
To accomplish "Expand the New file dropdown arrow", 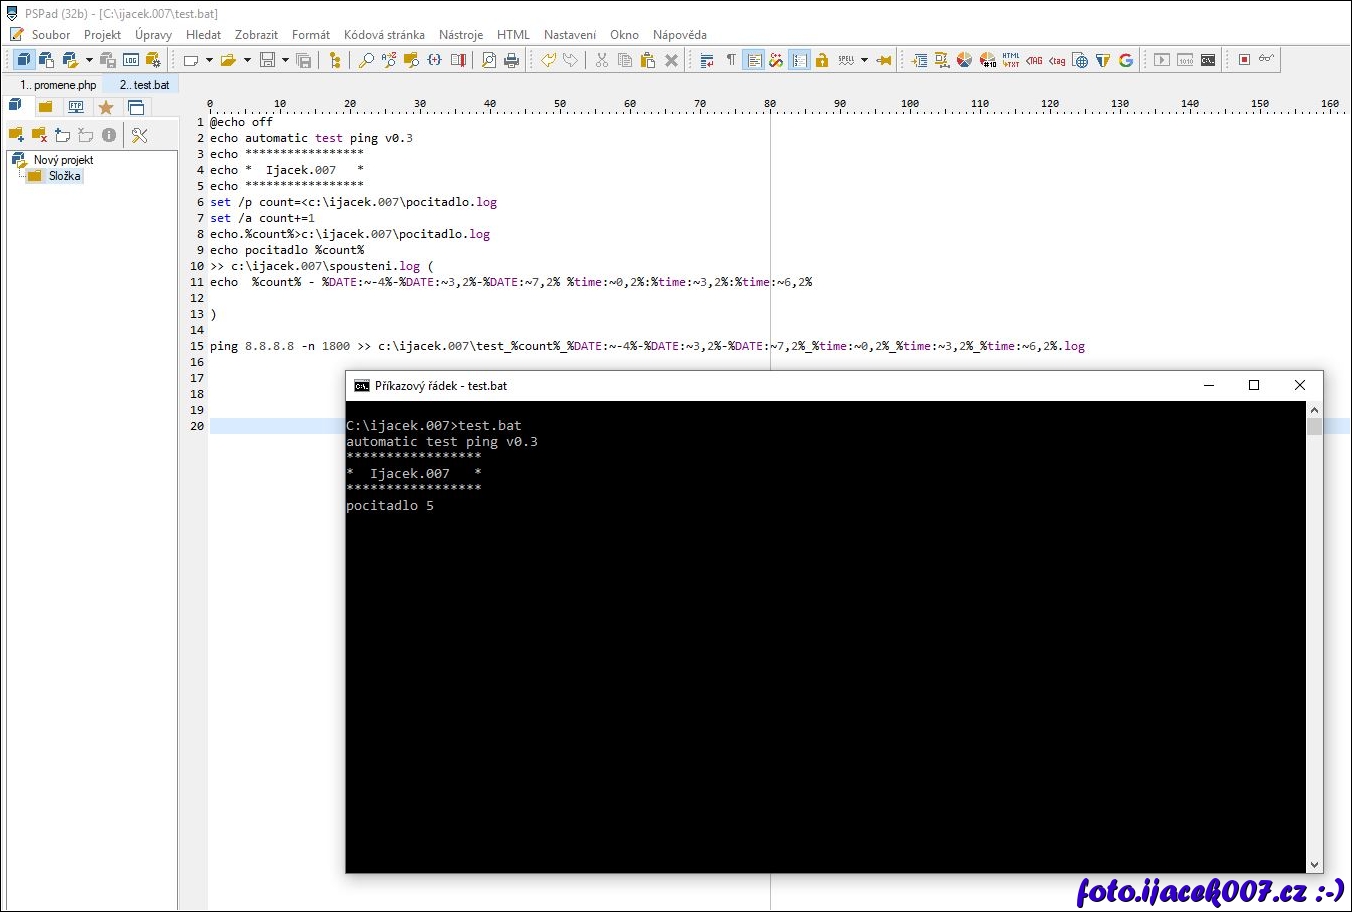I will pos(209,60).
